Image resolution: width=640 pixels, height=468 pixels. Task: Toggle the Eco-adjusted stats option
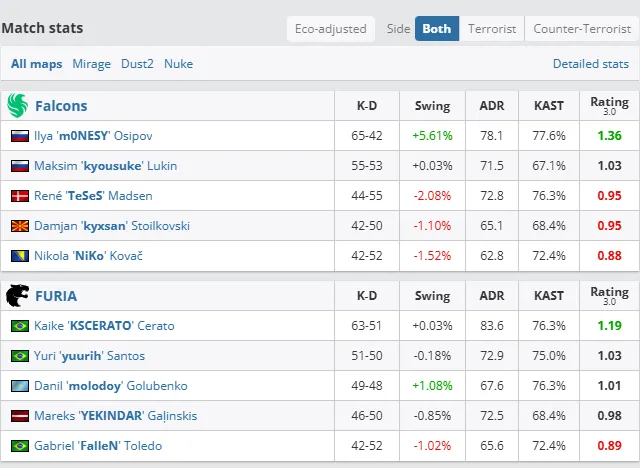point(331,29)
